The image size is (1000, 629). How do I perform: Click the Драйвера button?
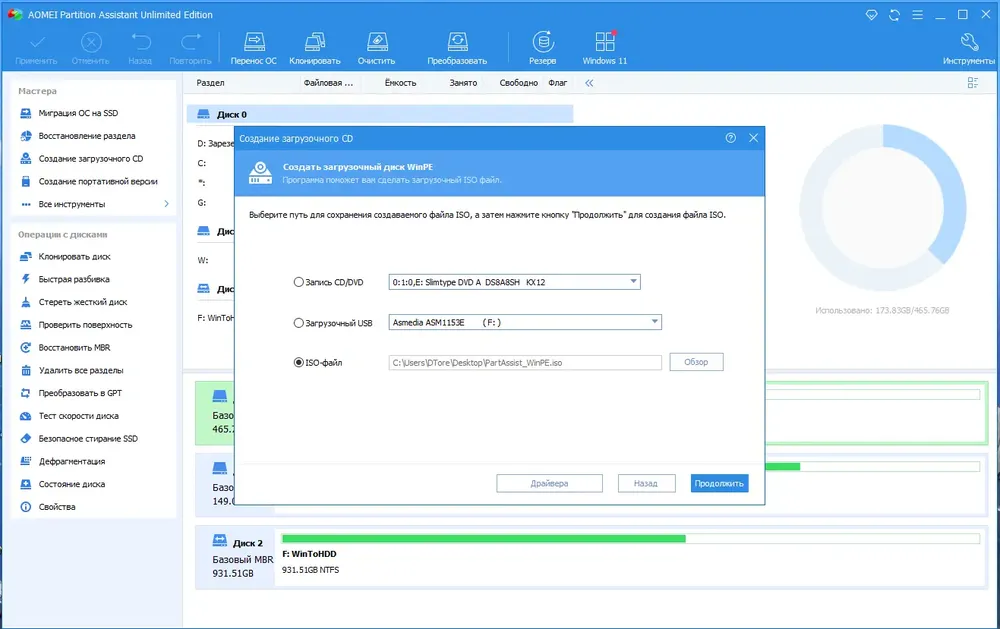pyautogui.click(x=549, y=484)
